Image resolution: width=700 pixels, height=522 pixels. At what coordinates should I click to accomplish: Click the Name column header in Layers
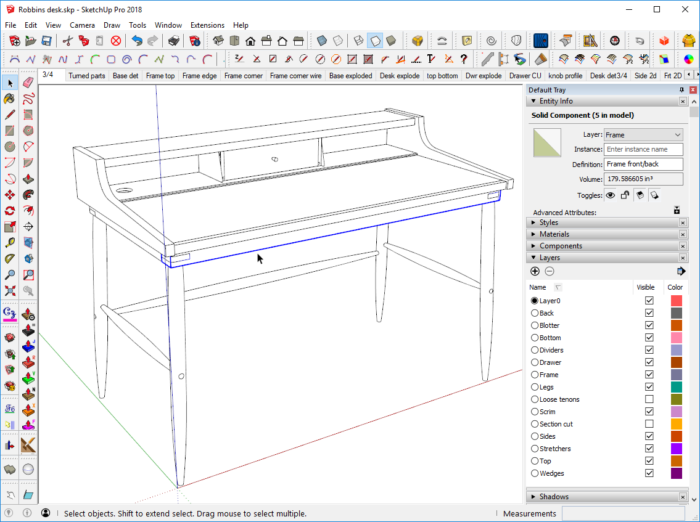coord(538,288)
